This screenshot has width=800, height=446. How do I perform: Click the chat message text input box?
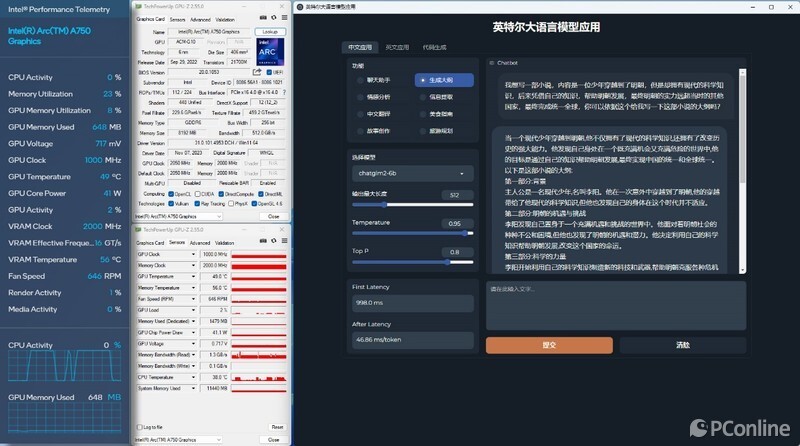coord(616,306)
